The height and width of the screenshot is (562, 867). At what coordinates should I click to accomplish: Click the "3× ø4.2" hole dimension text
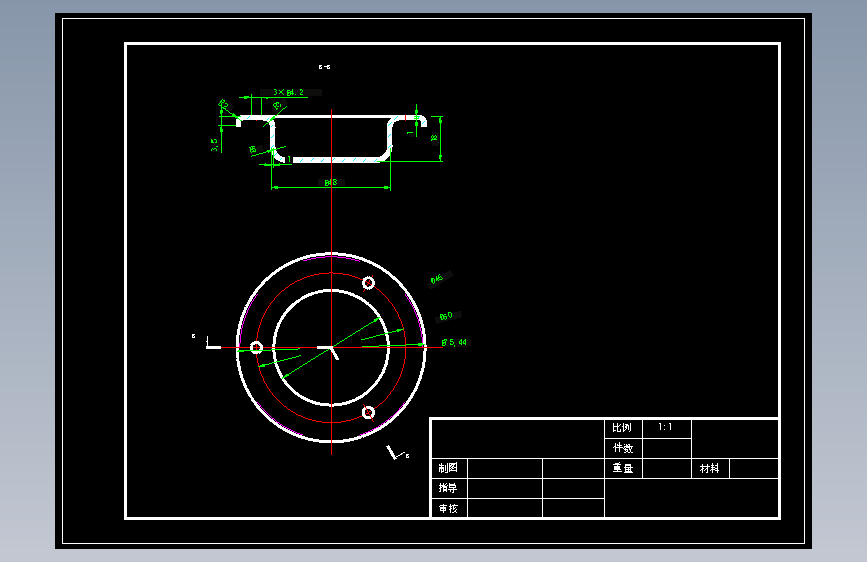pyautogui.click(x=289, y=92)
